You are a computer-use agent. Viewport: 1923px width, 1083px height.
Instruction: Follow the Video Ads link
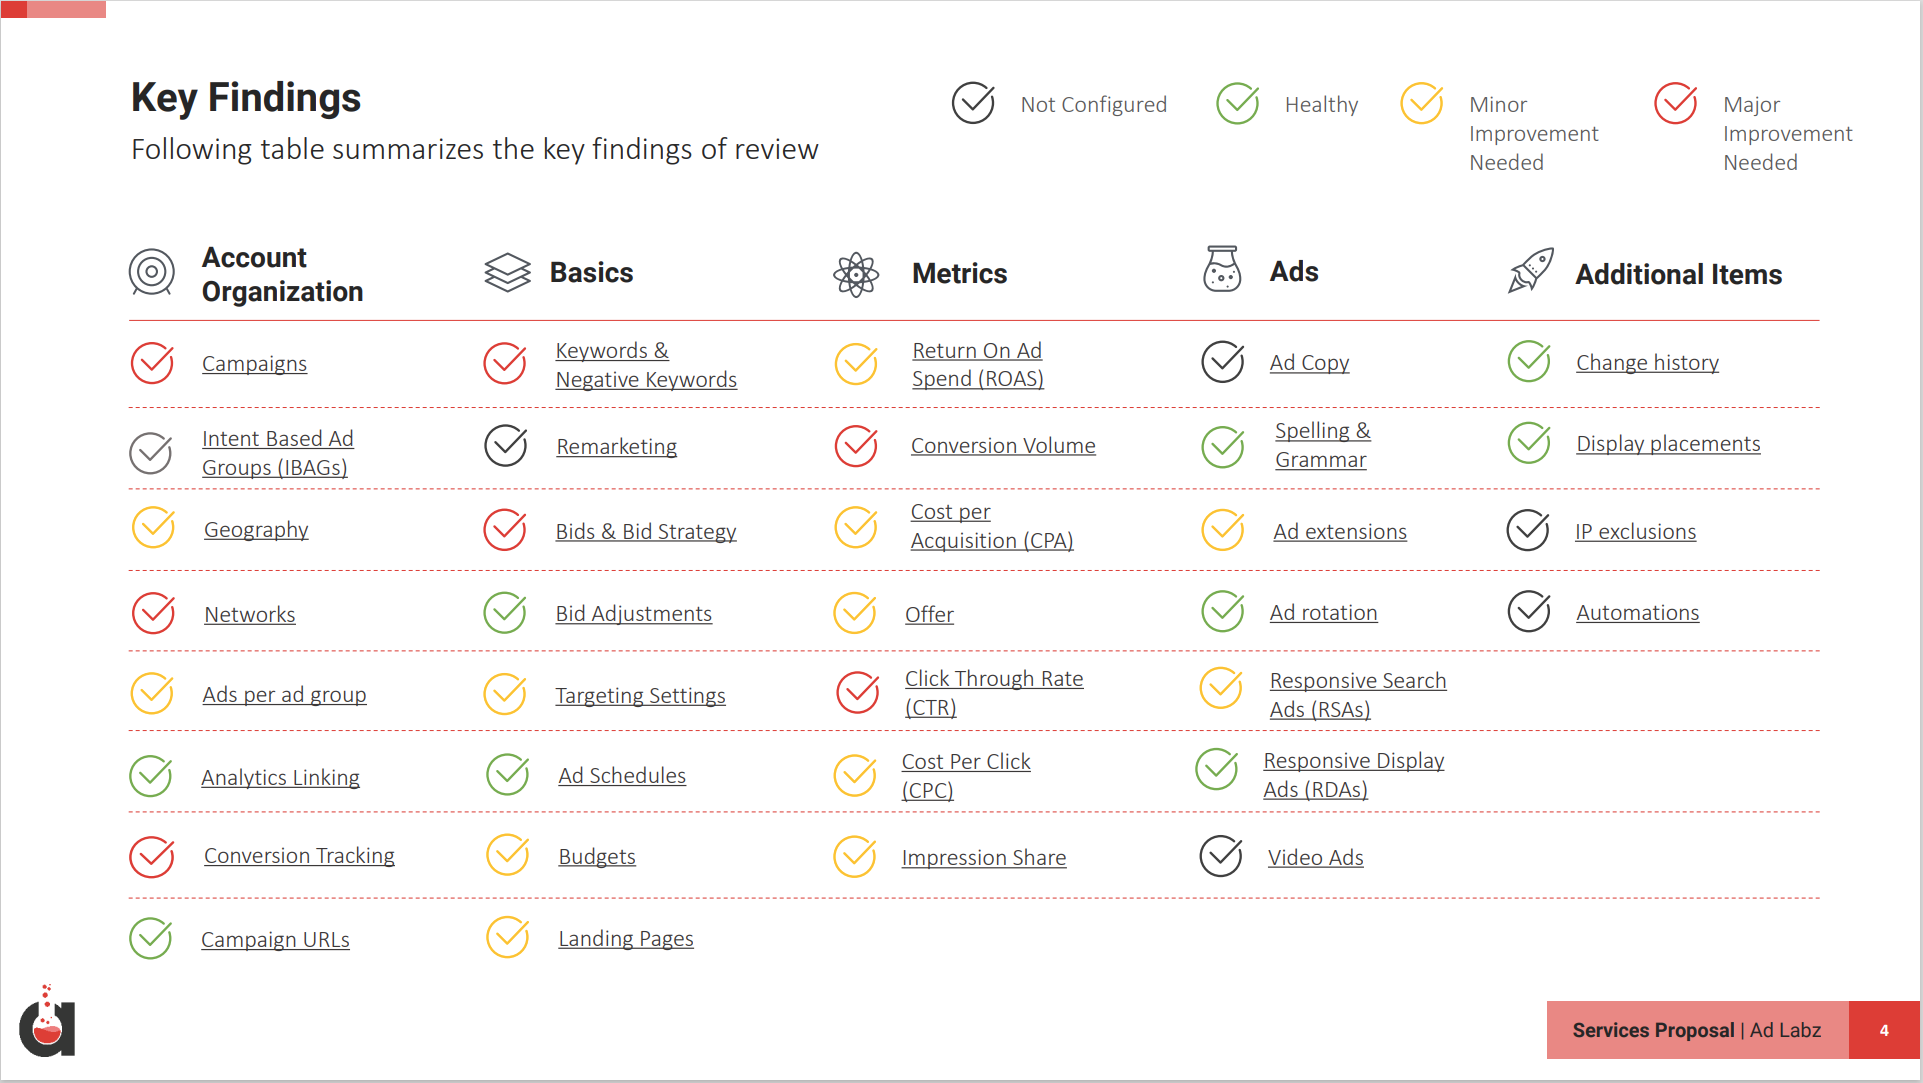[x=1315, y=858]
